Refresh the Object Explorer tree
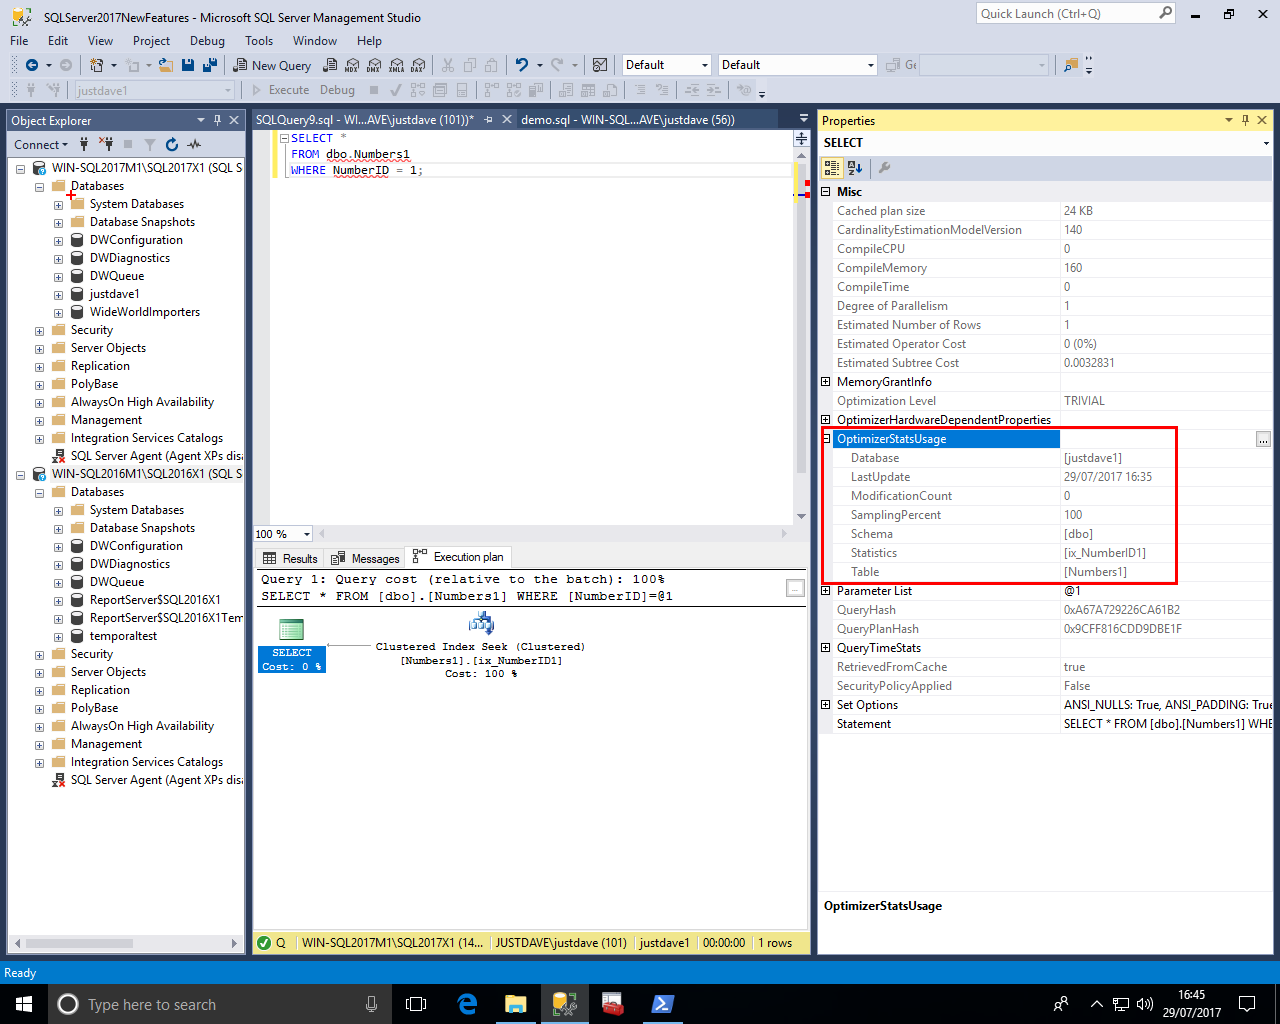Viewport: 1280px width, 1024px height. point(172,145)
